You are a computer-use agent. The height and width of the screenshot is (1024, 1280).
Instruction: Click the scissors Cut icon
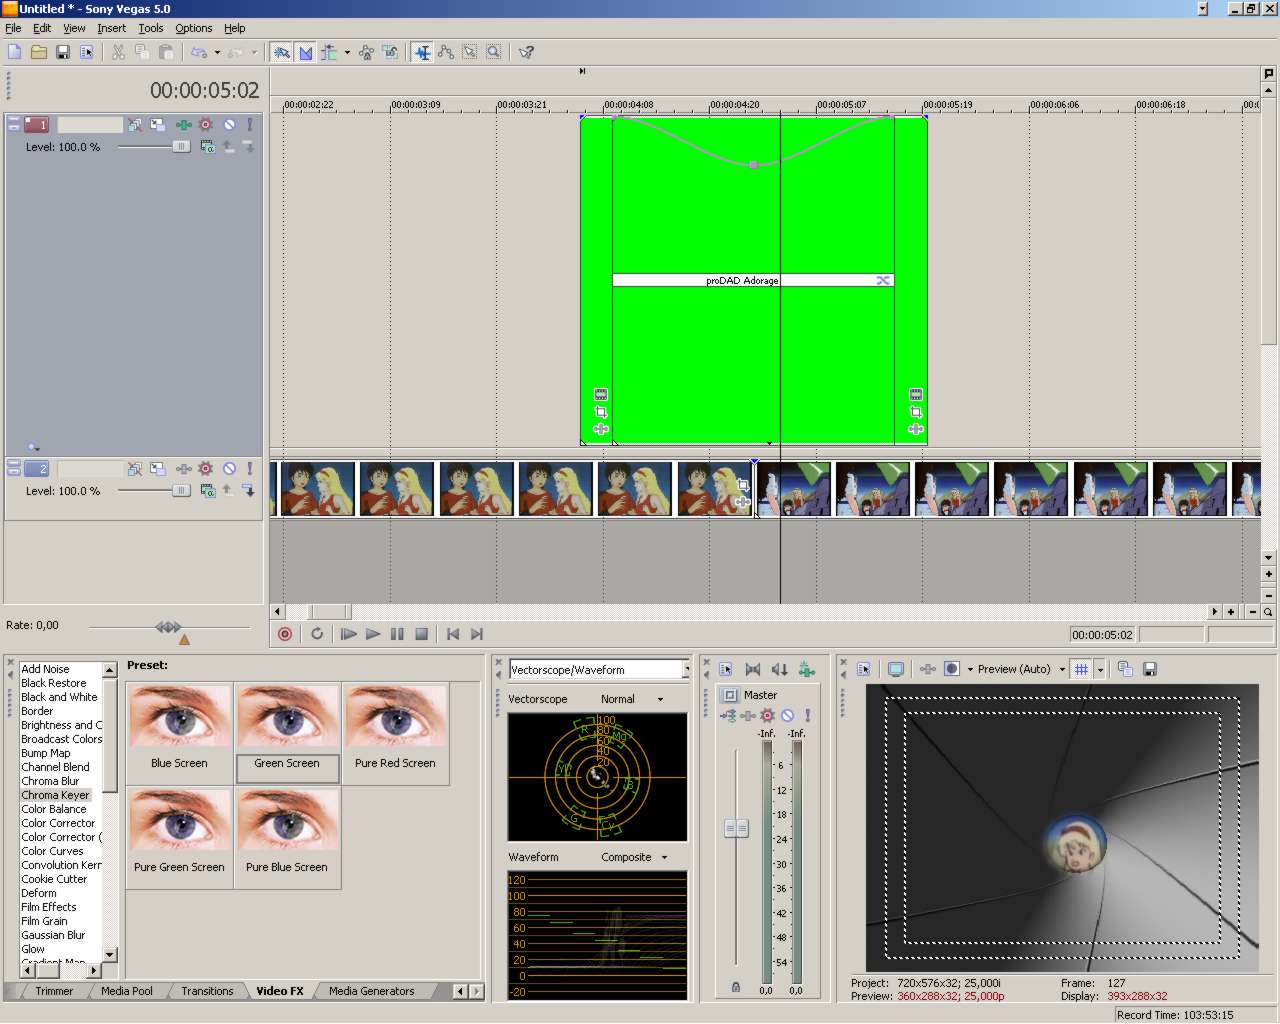pos(118,52)
